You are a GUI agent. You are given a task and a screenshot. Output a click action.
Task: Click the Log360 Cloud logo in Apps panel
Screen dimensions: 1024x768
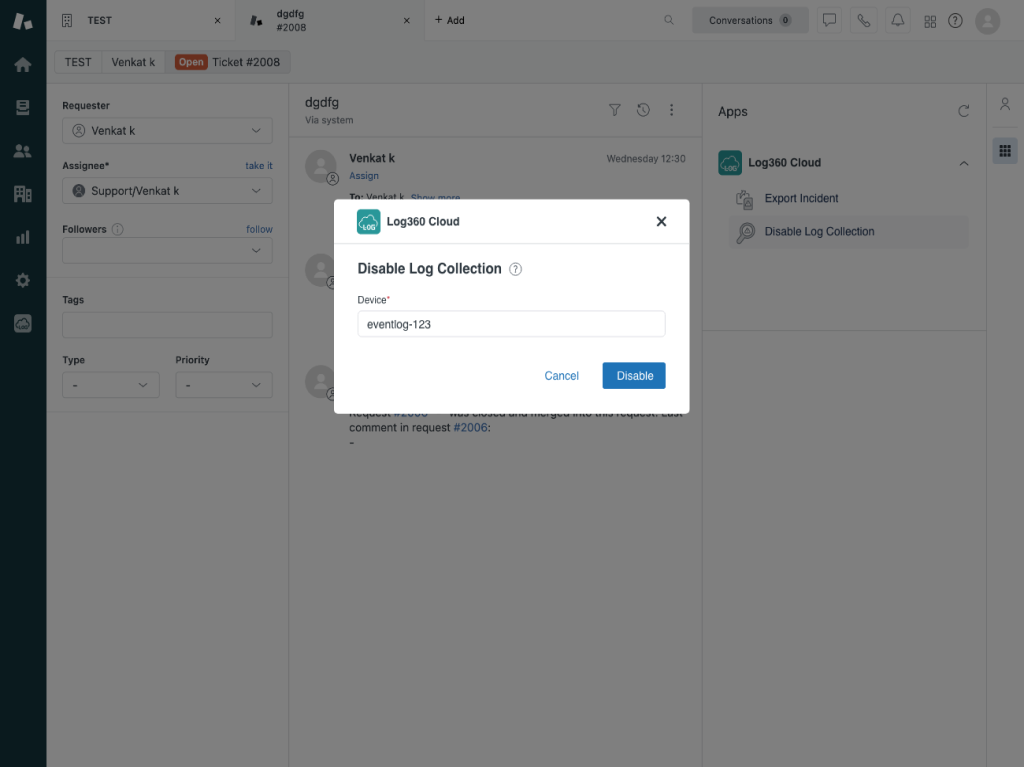pyautogui.click(x=730, y=163)
